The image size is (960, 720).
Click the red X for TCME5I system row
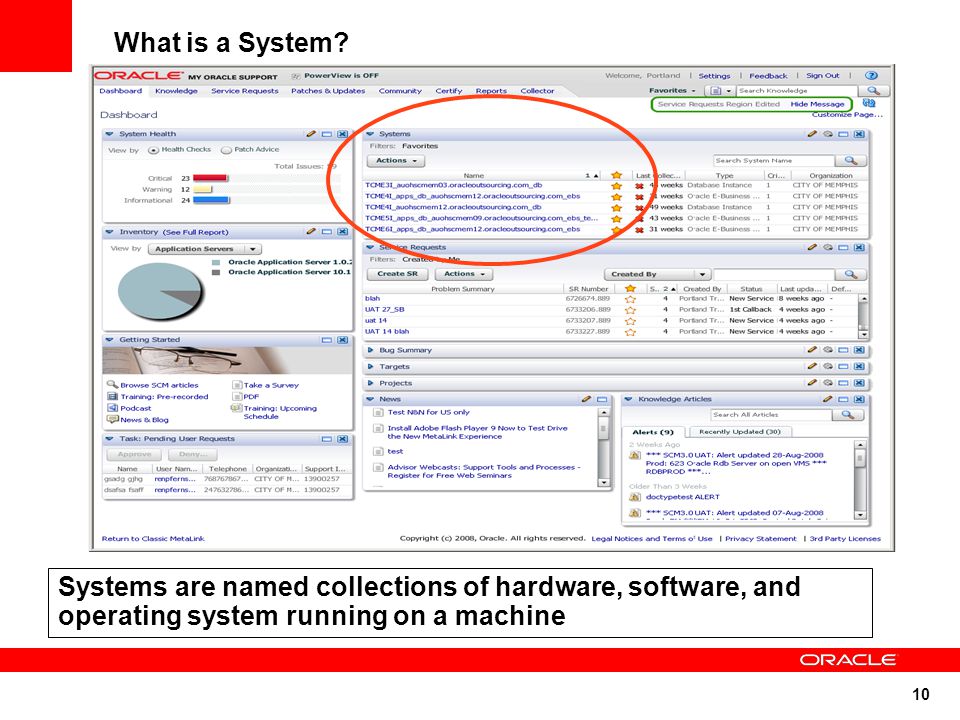639,219
